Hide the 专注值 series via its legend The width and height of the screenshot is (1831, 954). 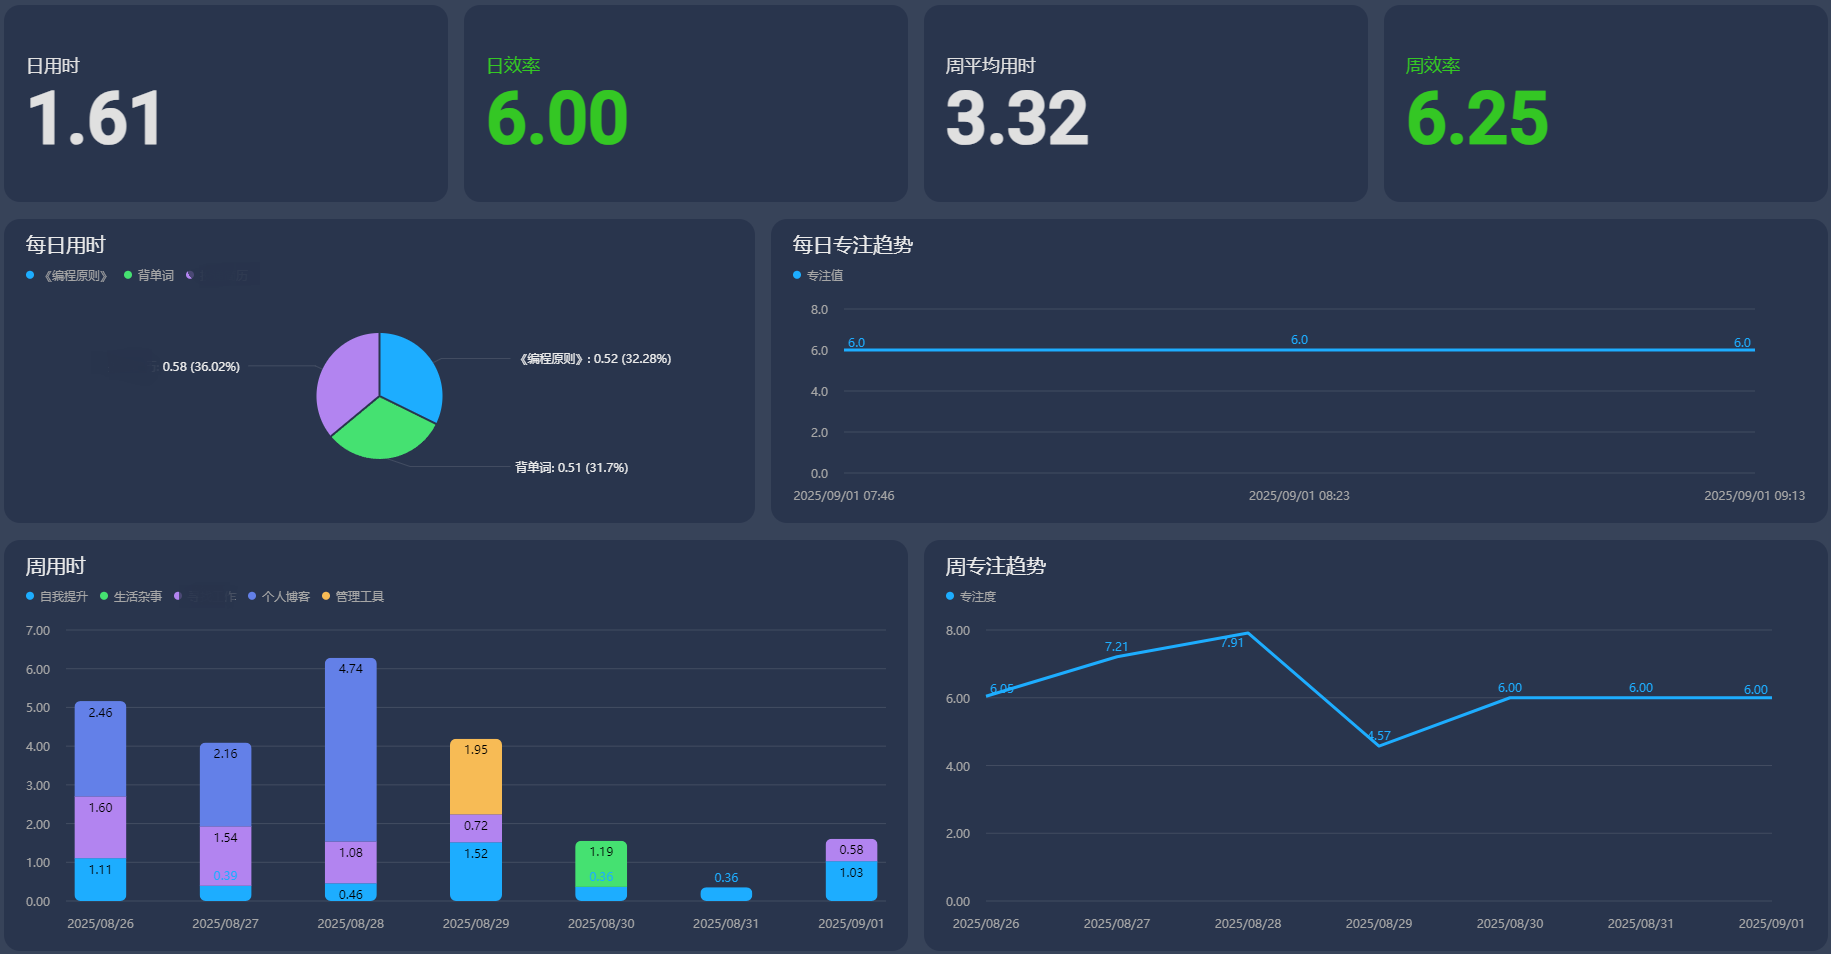pos(817,276)
